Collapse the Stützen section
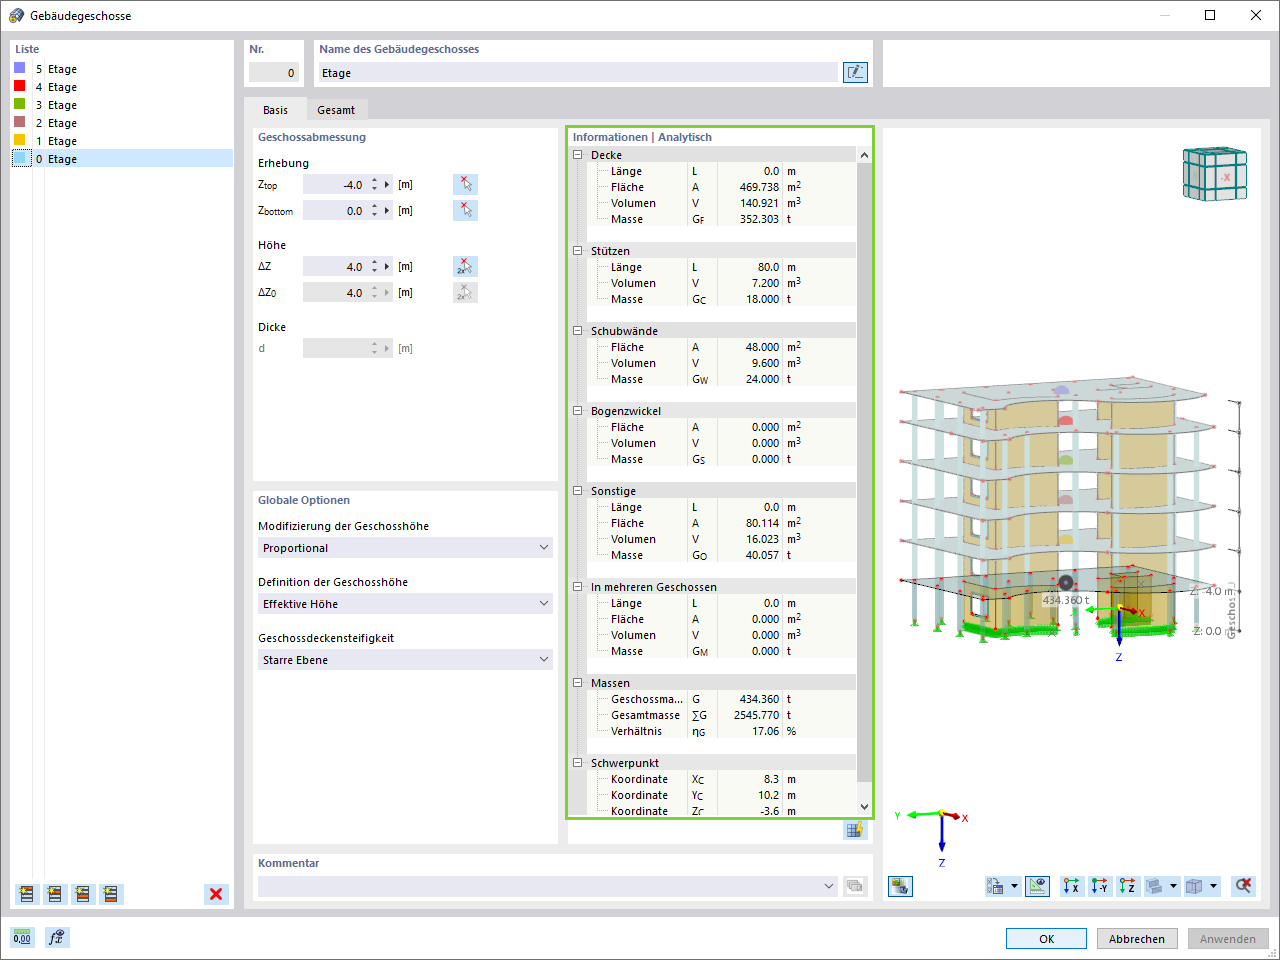Viewport: 1280px width, 960px height. (578, 251)
